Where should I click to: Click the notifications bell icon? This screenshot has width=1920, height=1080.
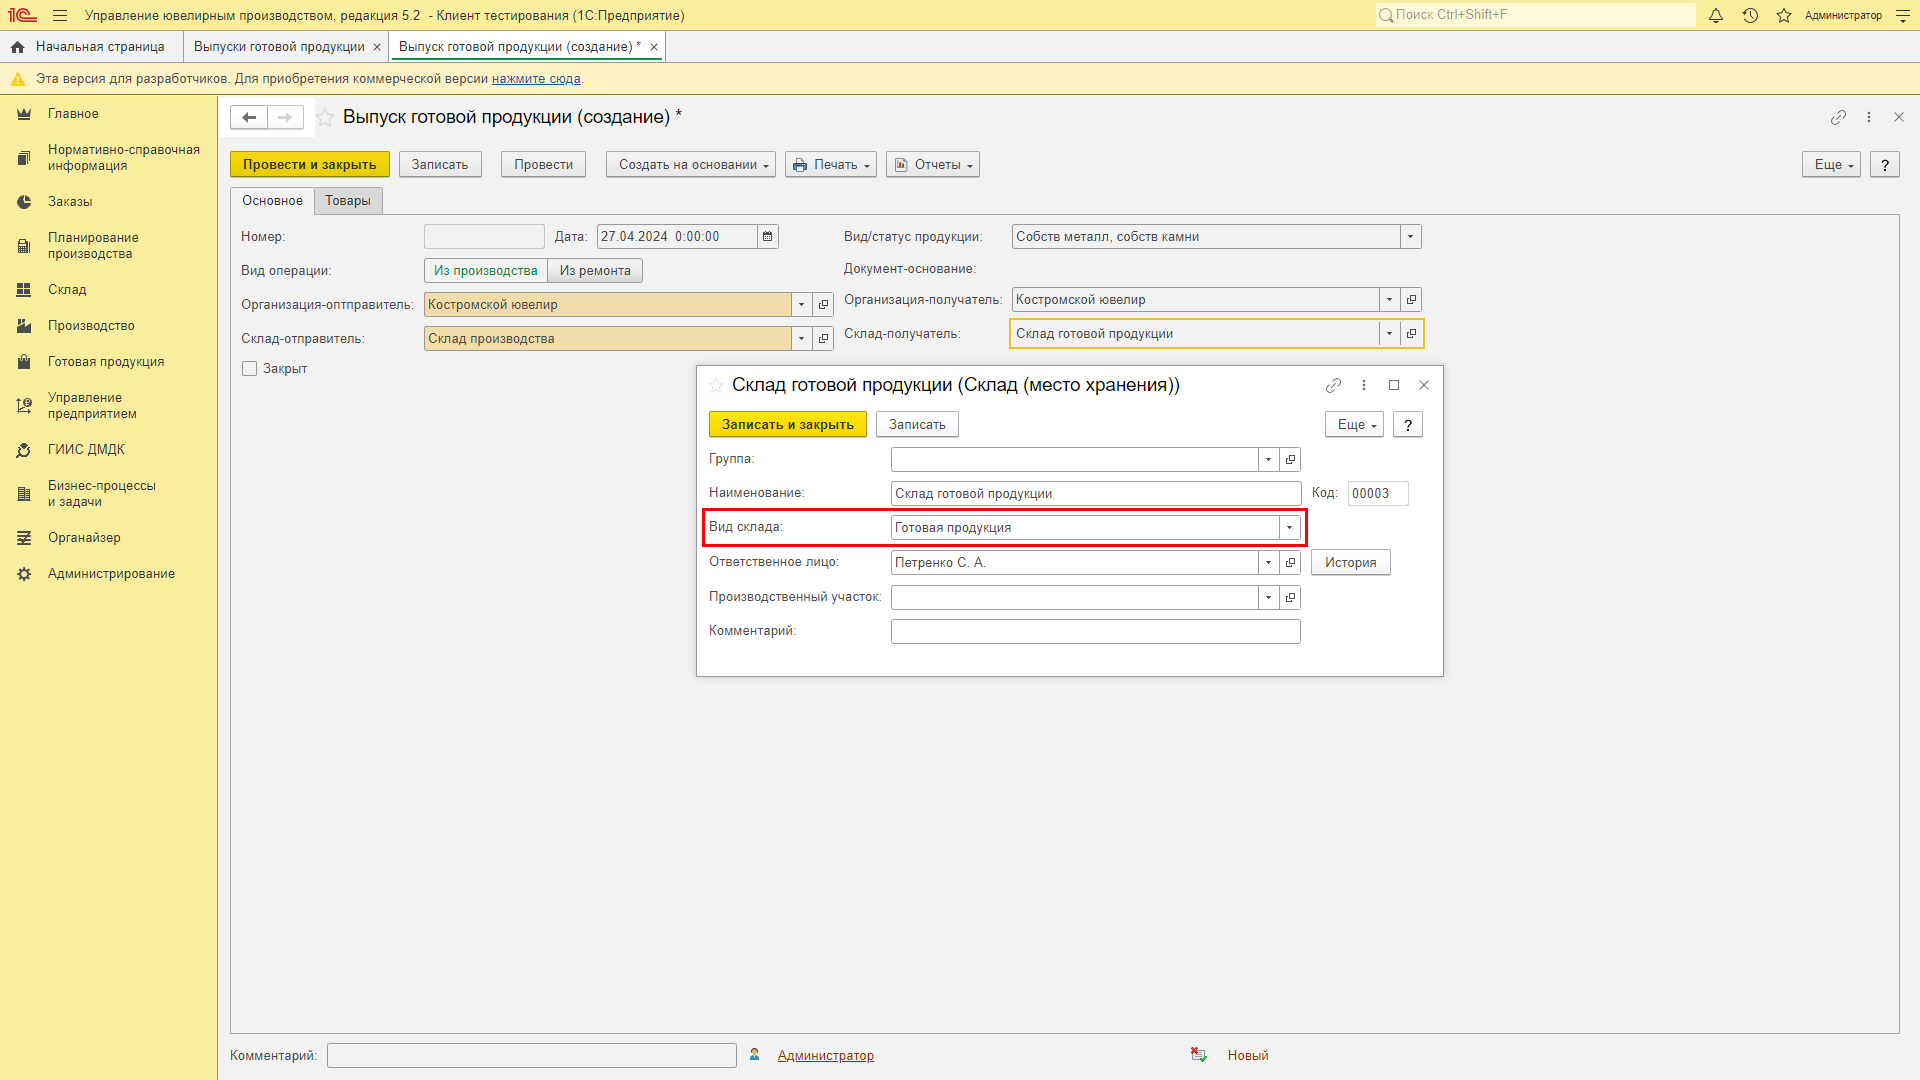point(1716,15)
